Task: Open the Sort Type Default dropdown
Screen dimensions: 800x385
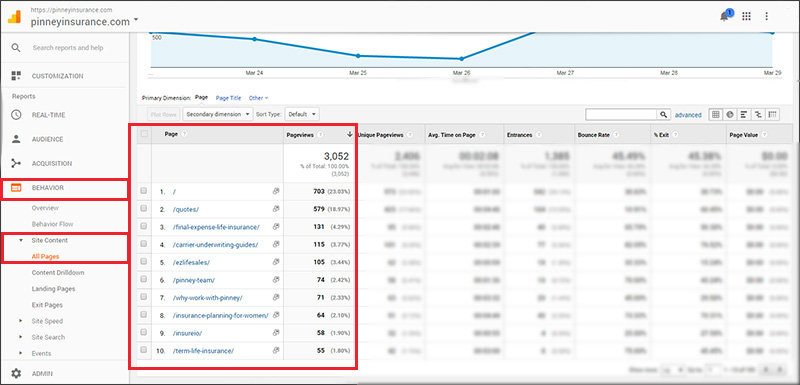Action: [302, 114]
